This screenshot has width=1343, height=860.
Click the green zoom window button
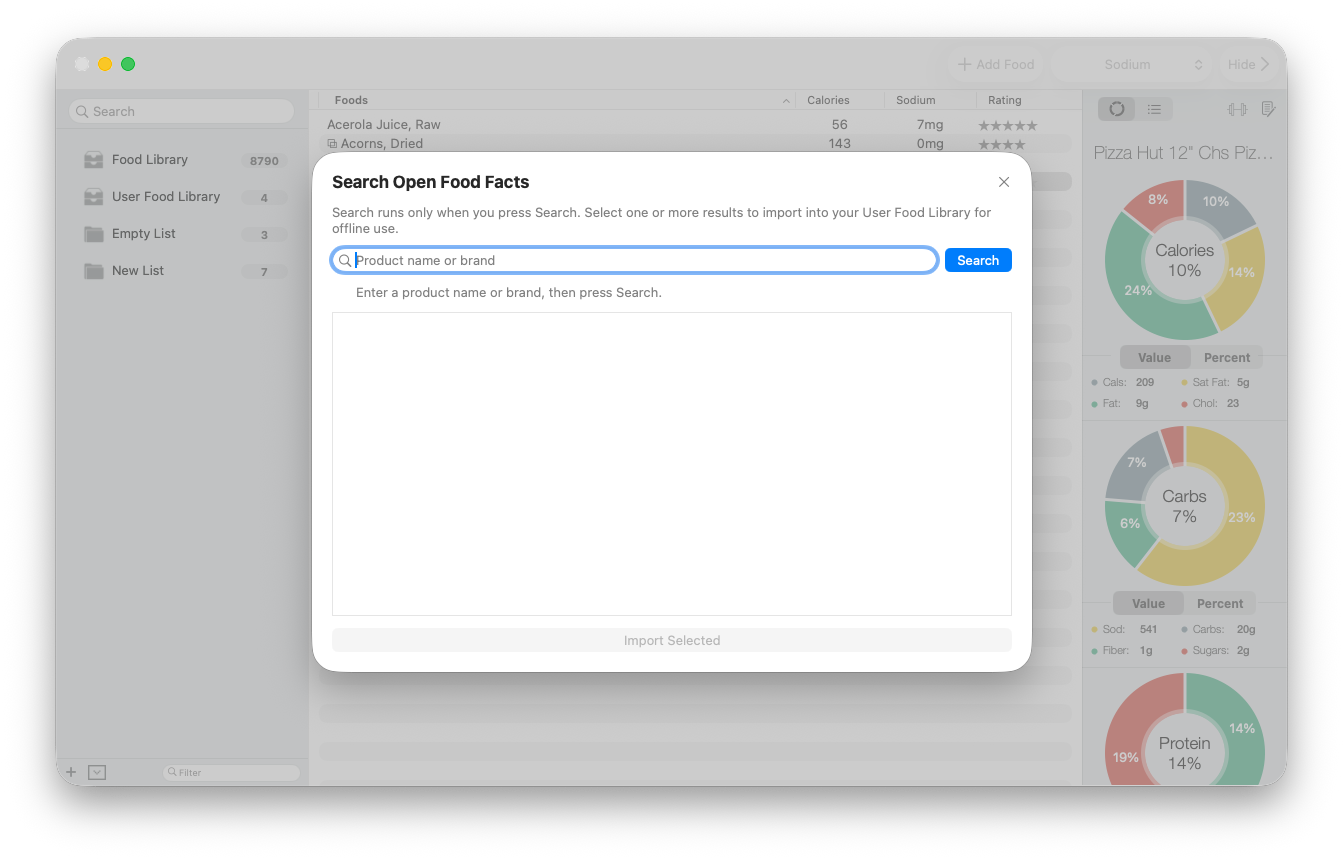pyautogui.click(x=128, y=64)
